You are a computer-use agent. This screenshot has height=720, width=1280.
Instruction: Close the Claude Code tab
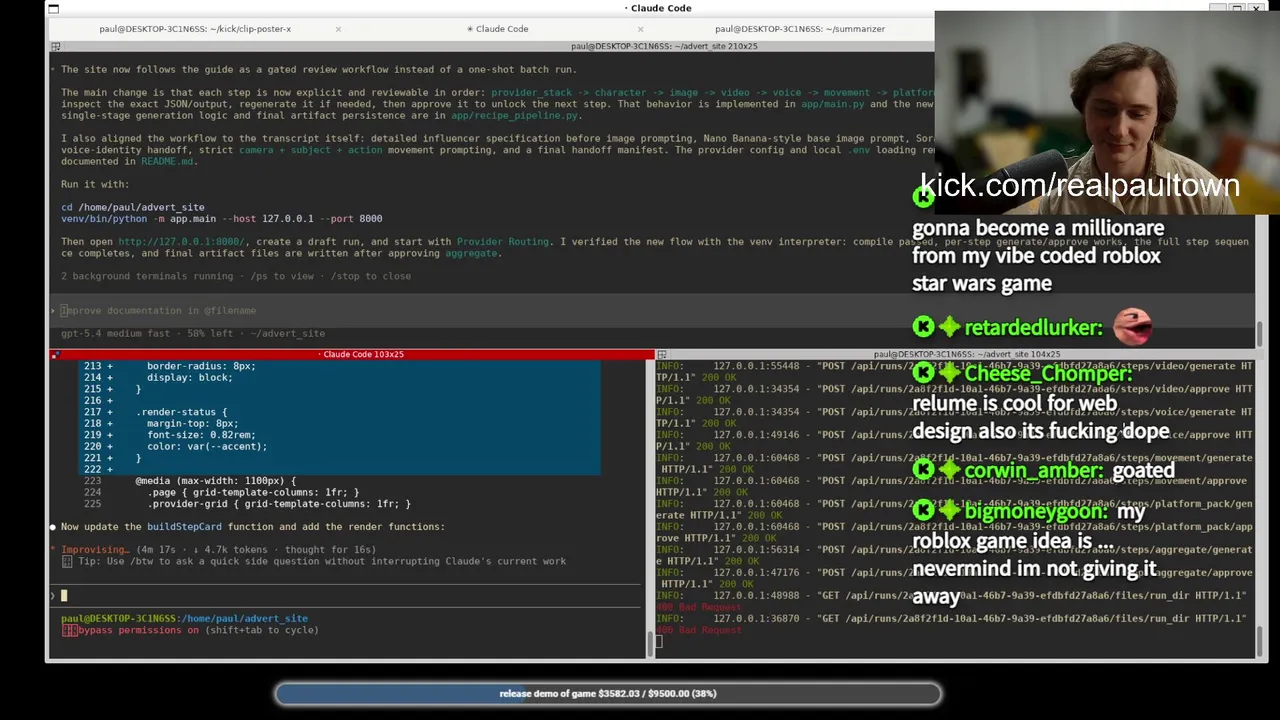tap(641, 29)
